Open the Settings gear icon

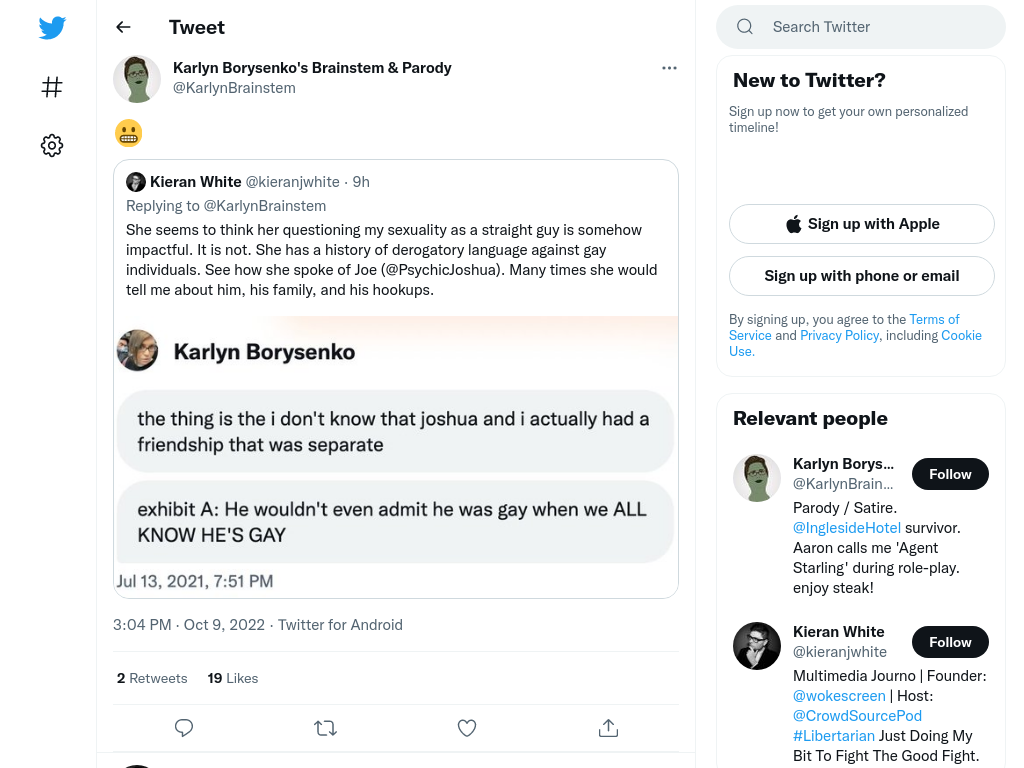pyautogui.click(x=52, y=145)
